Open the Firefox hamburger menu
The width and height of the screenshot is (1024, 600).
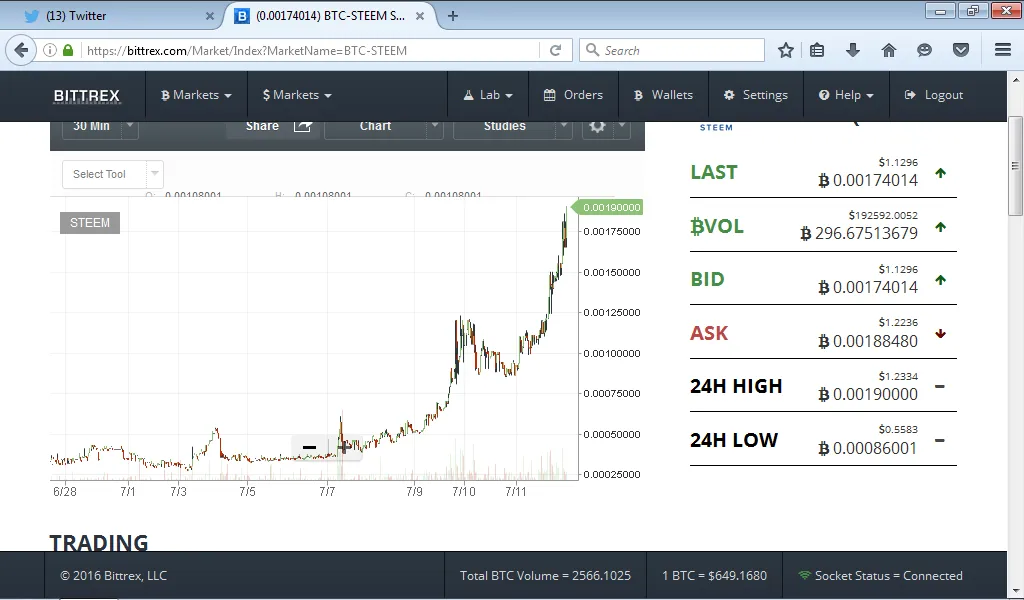point(1003,50)
